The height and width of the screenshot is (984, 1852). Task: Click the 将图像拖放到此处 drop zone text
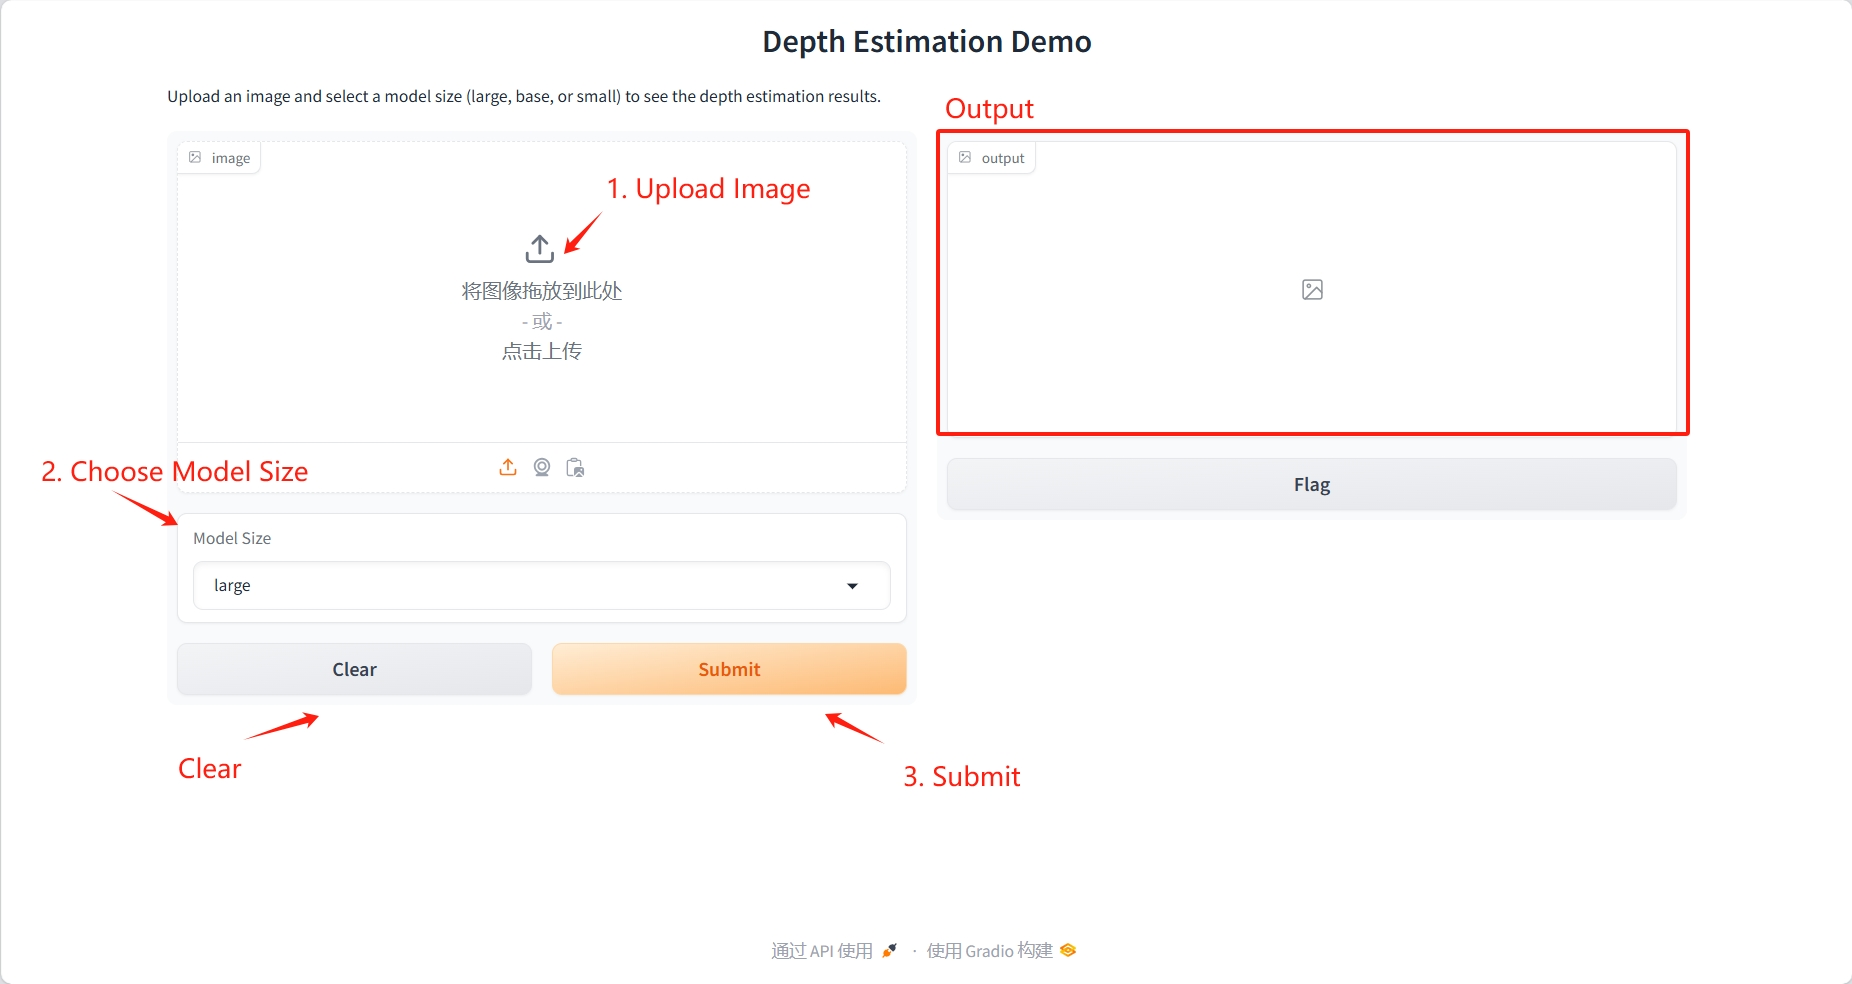click(x=541, y=291)
